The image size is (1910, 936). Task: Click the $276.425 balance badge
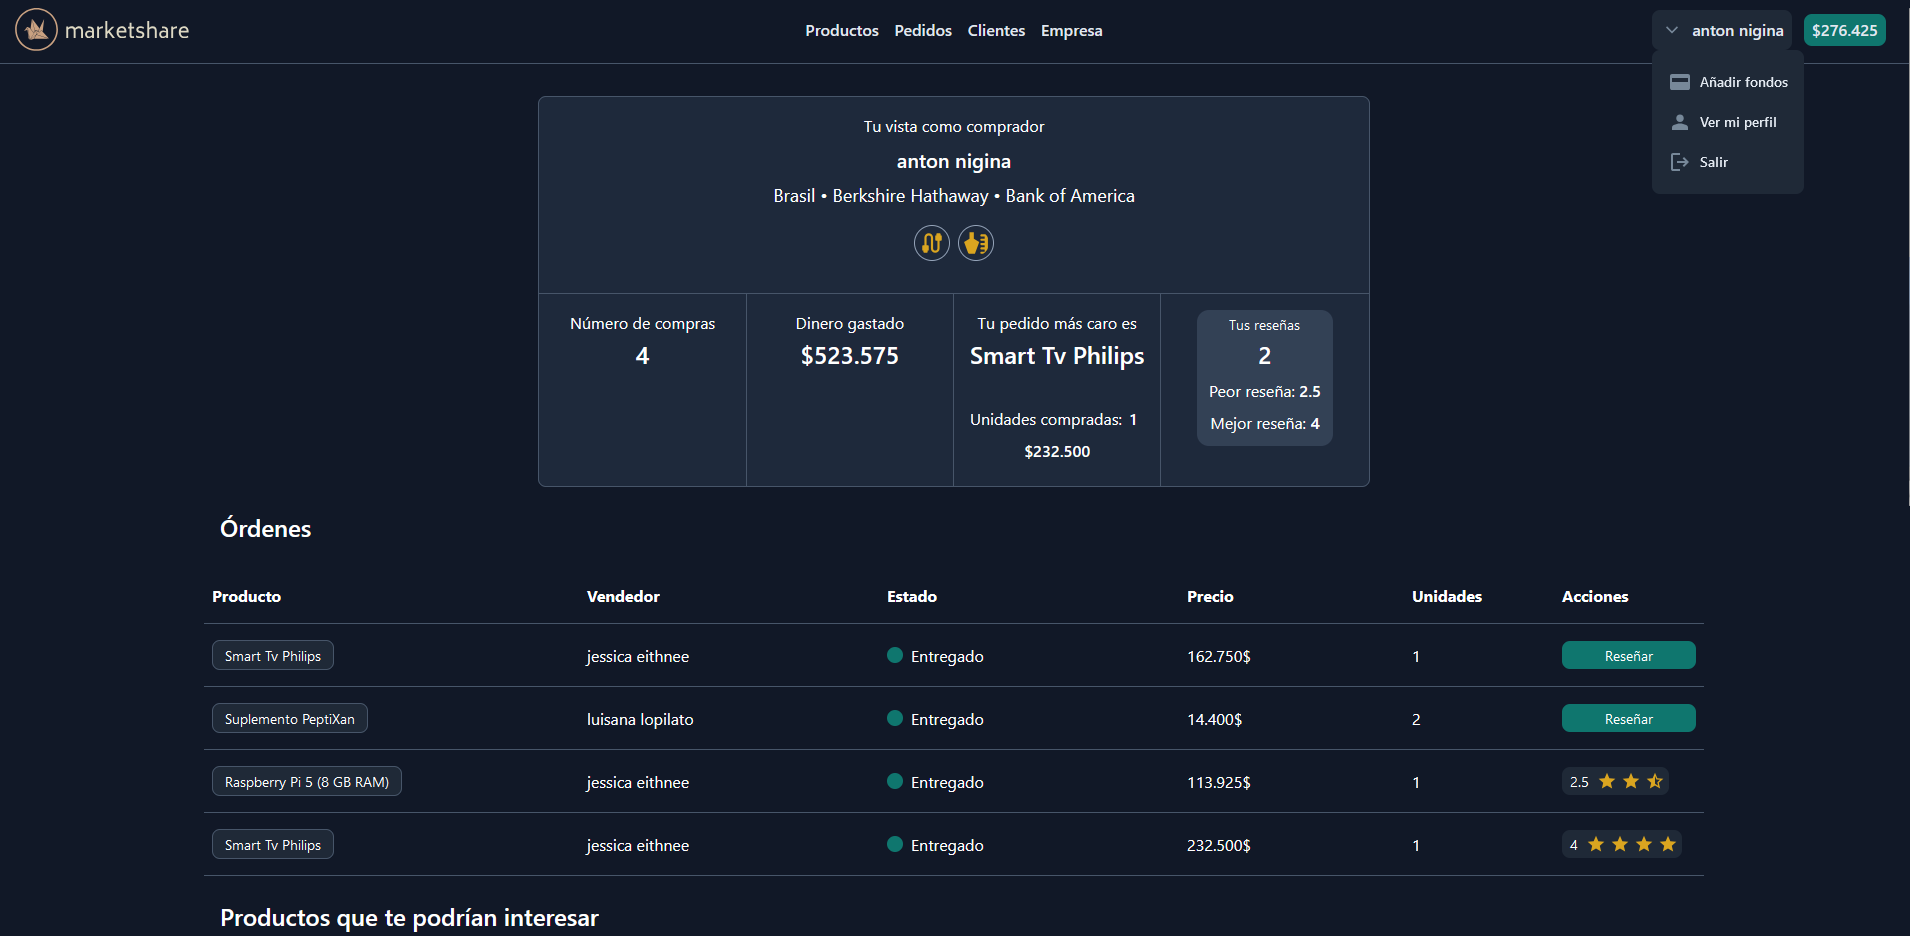(1844, 30)
